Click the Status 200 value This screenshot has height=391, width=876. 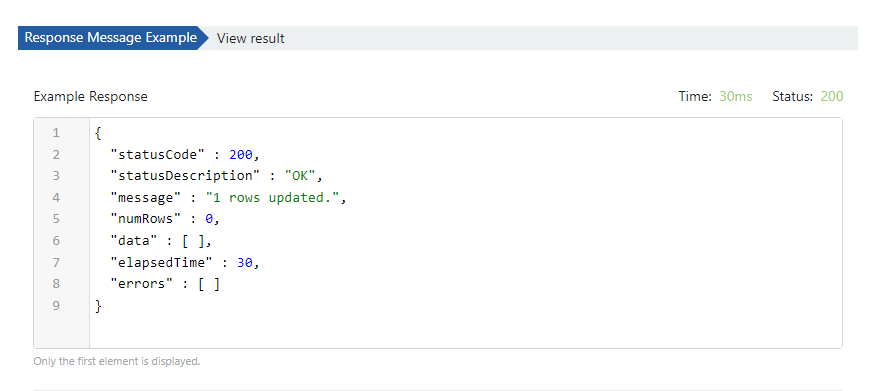coord(832,97)
